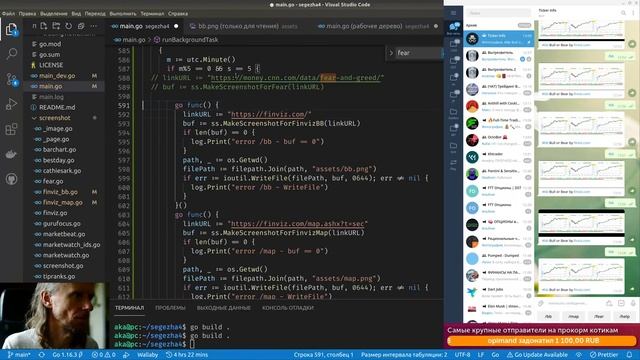Open main_dev.go in Explorer
640x360 pixels.
pyautogui.click(x=57, y=76)
